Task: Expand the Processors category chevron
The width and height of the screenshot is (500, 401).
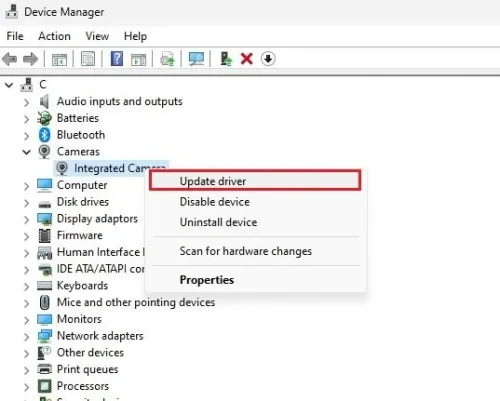Action: [x=27, y=387]
